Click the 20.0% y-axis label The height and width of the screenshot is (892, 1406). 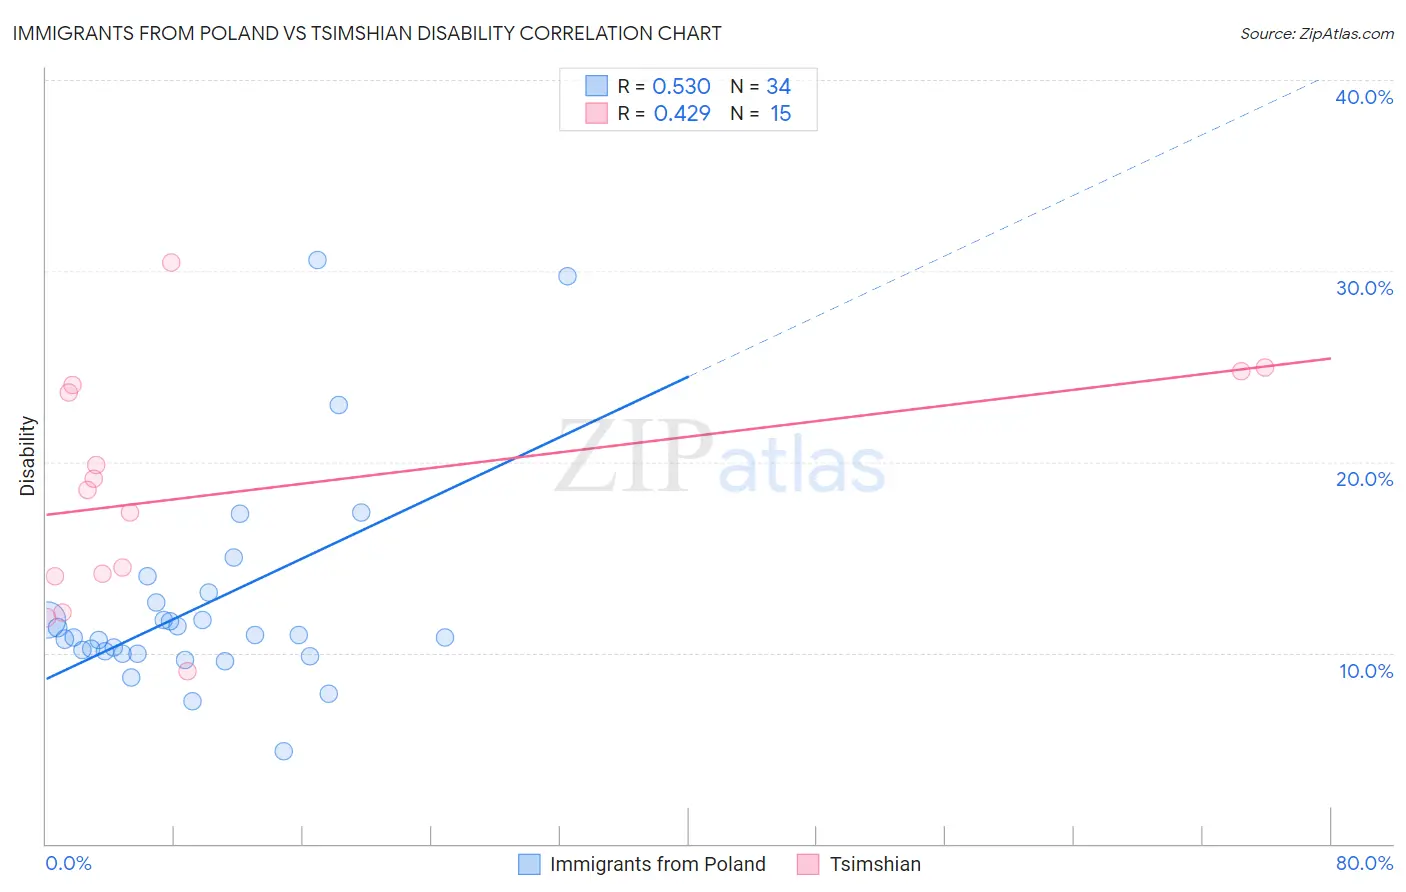click(1364, 479)
